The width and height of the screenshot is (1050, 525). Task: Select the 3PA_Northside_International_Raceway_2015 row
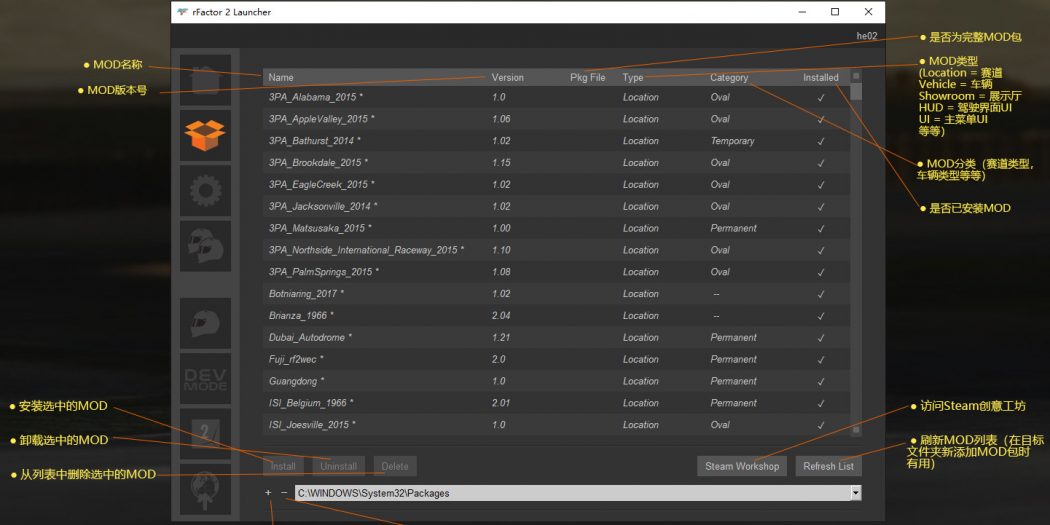pyautogui.click(x=556, y=250)
